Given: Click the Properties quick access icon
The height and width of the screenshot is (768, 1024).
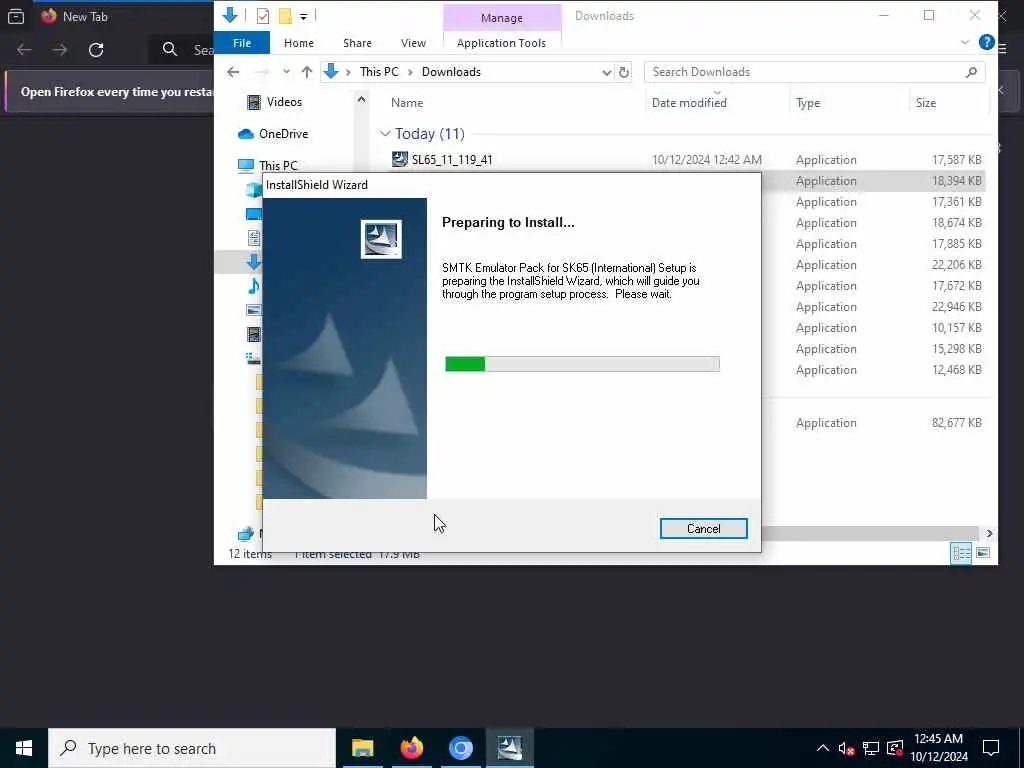Looking at the screenshot, I should pyautogui.click(x=263, y=16).
